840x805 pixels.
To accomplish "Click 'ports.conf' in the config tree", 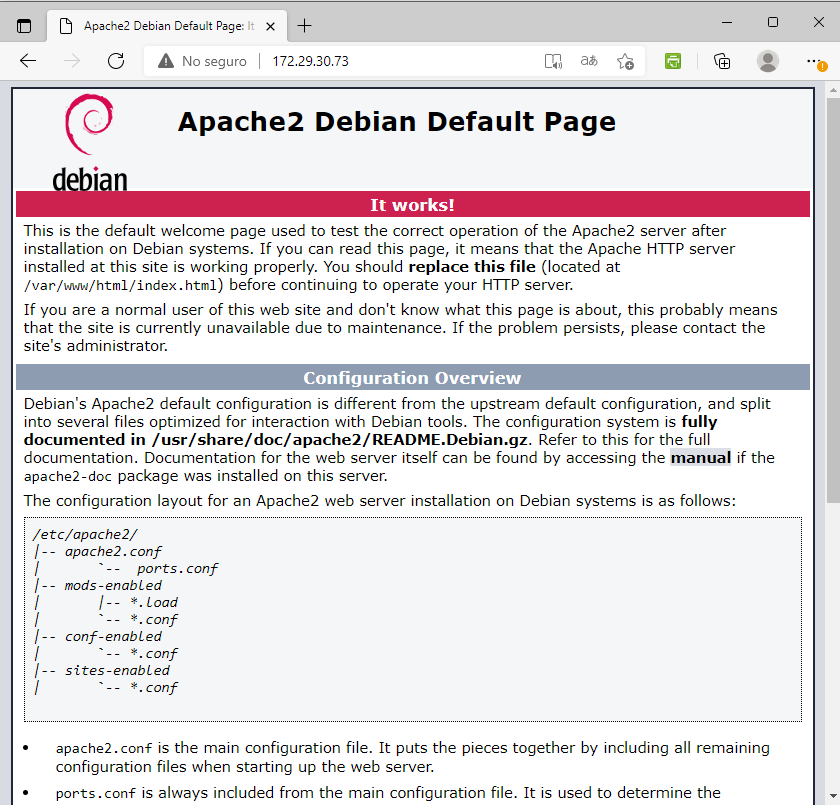I will point(177,568).
